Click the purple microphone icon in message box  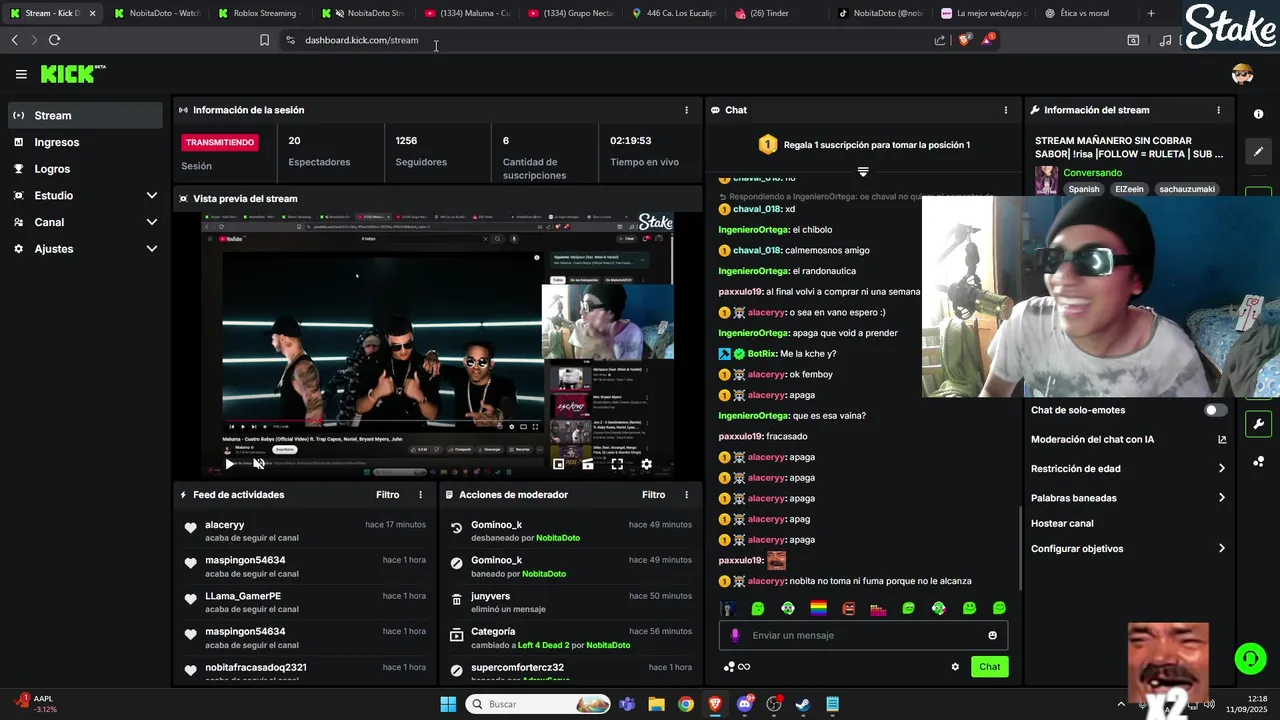[x=735, y=635]
